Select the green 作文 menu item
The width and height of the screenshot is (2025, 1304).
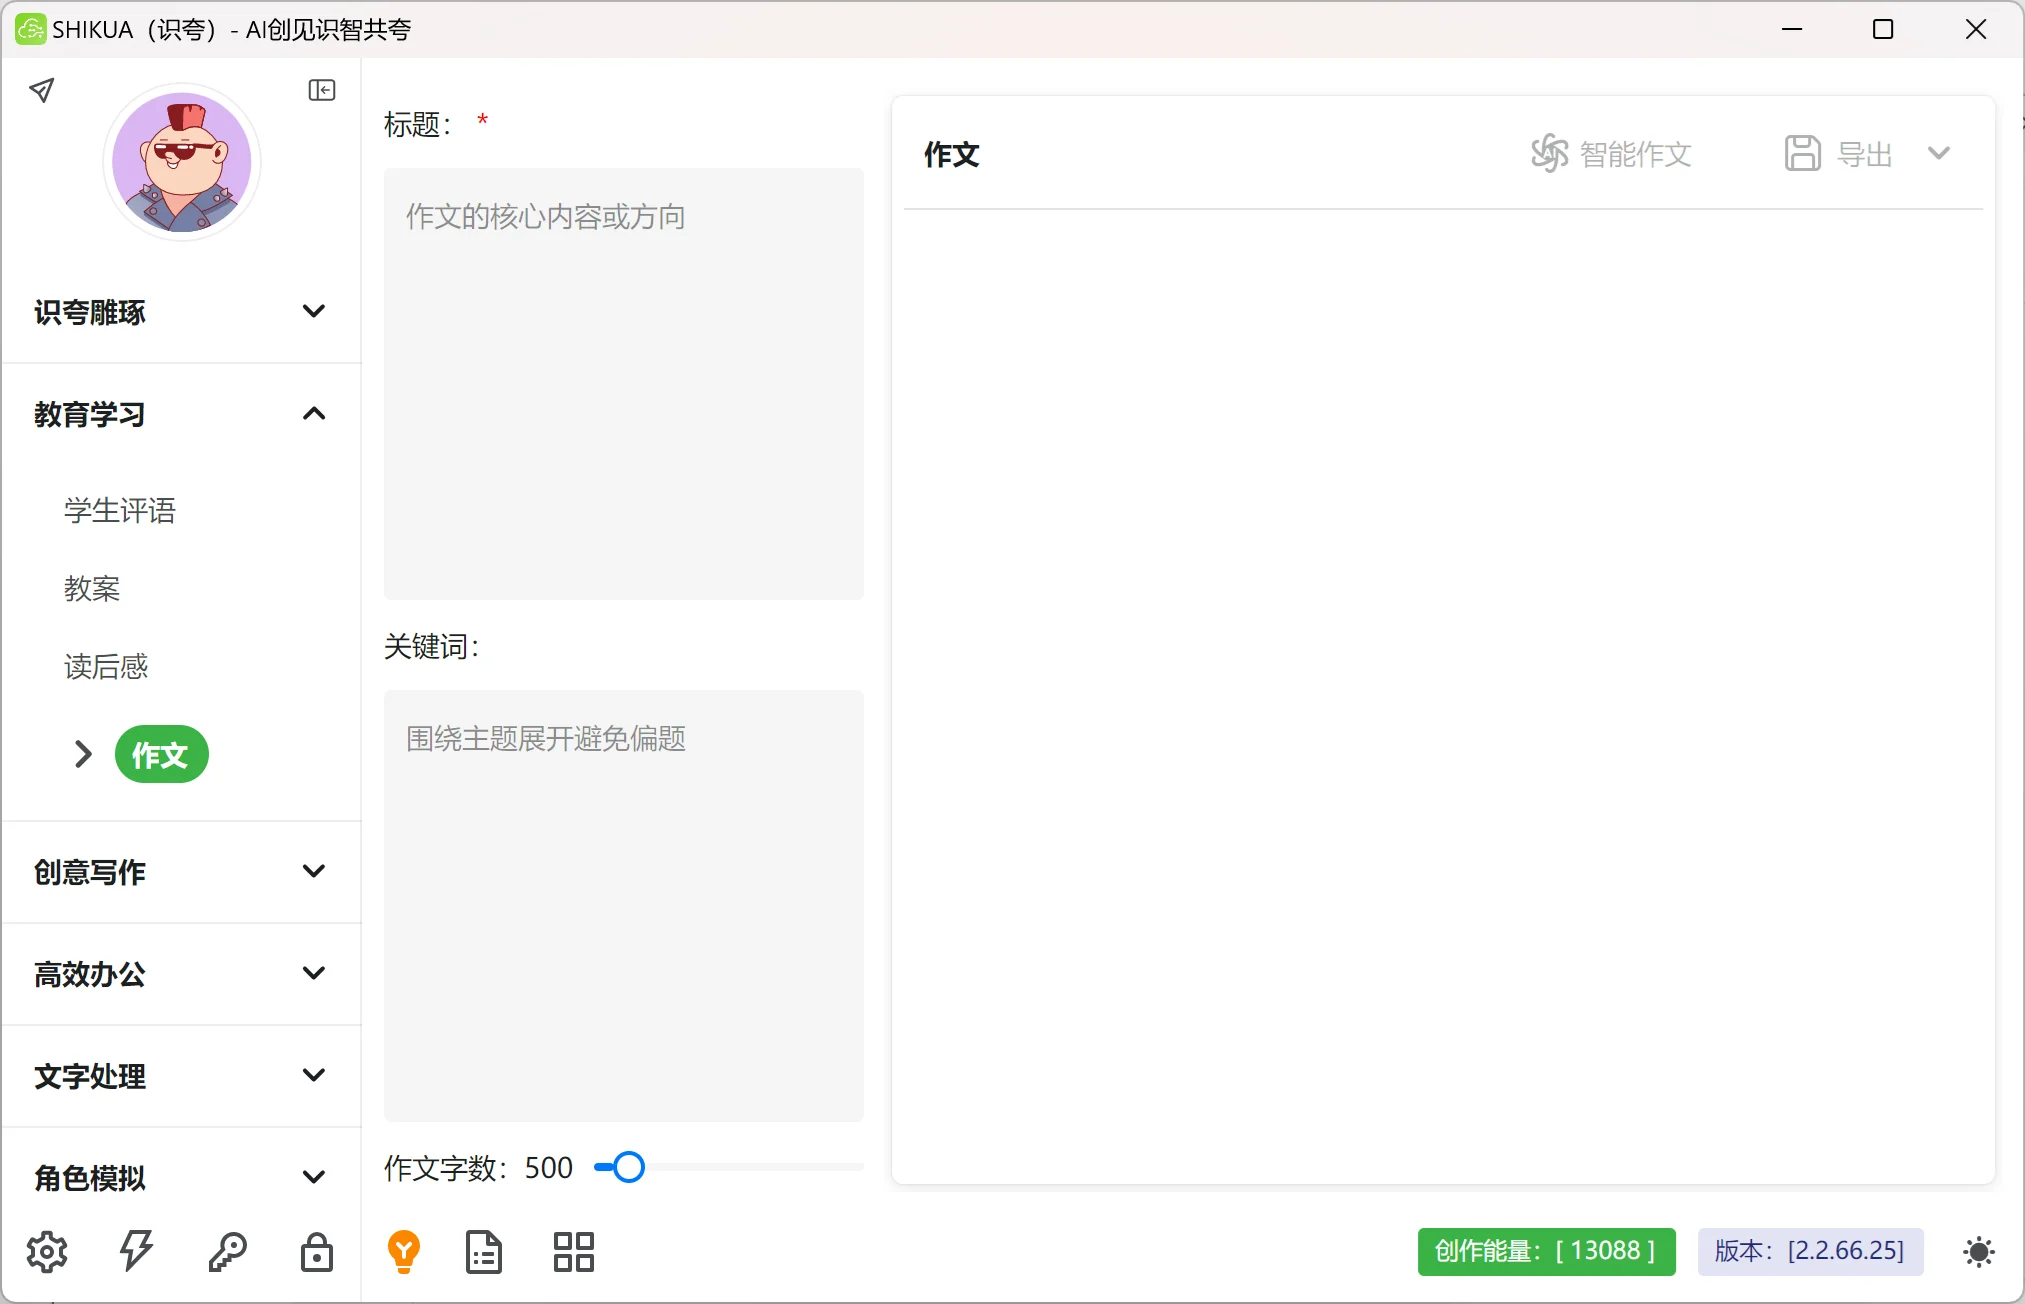click(x=161, y=754)
